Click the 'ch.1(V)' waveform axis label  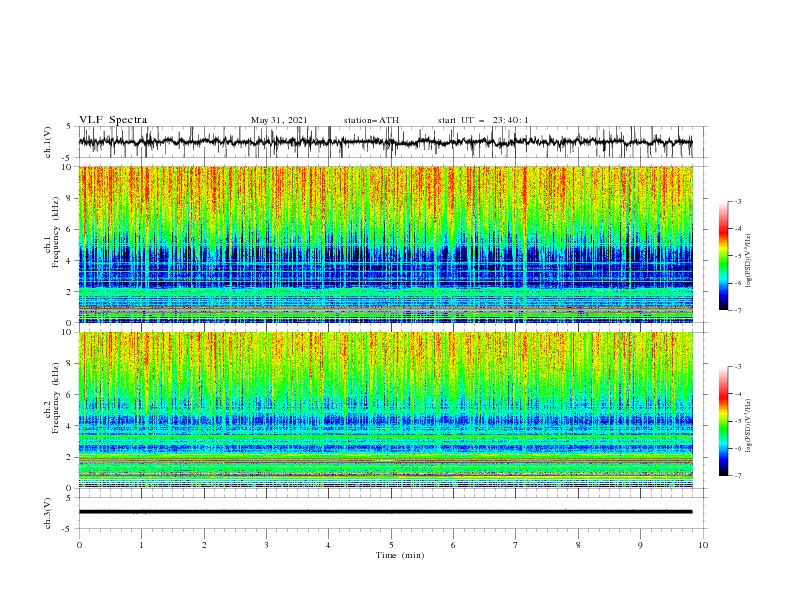click(48, 142)
